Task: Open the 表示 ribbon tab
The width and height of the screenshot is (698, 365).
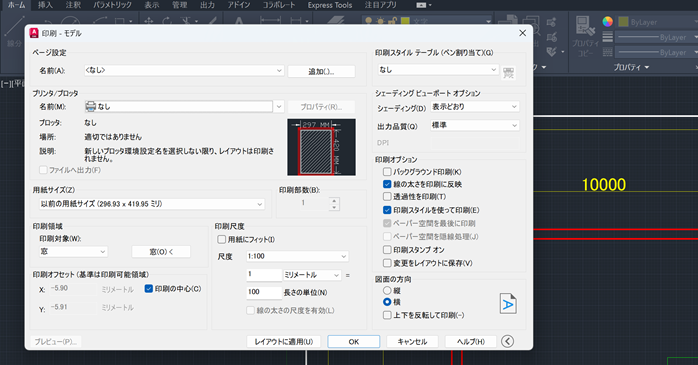Action: coord(151,5)
